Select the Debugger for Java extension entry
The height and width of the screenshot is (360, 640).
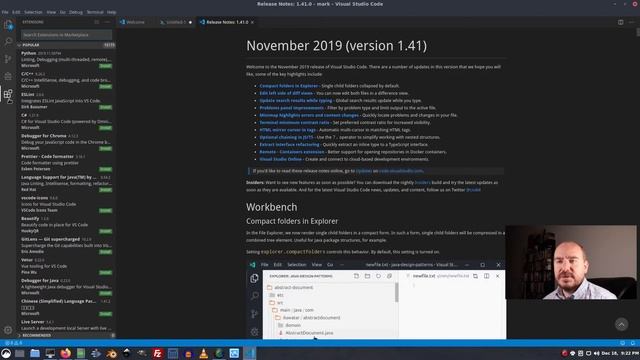point(67,287)
